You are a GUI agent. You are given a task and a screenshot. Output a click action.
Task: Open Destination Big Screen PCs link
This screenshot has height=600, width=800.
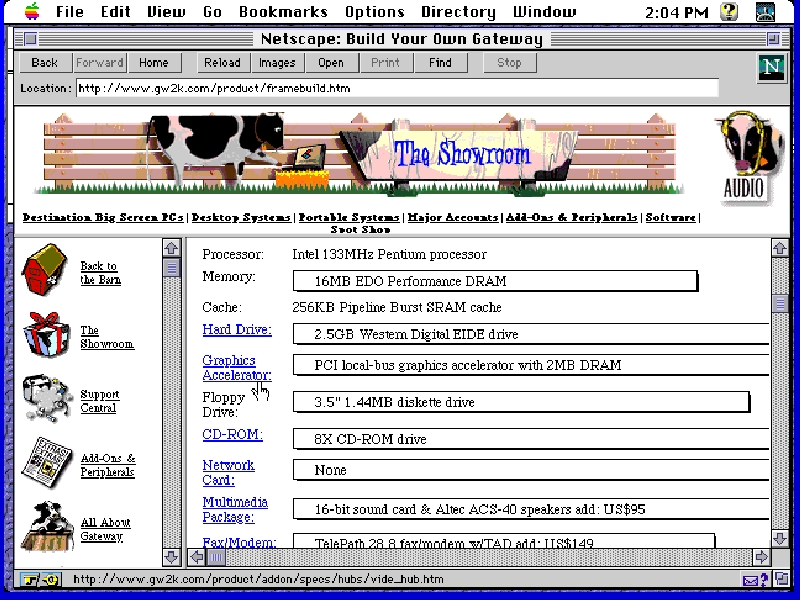(x=103, y=218)
